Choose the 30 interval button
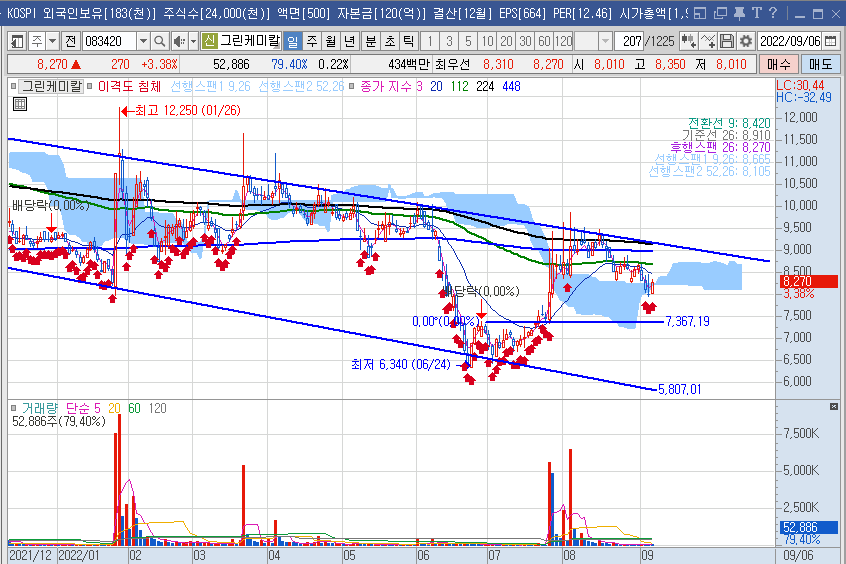 (526, 41)
